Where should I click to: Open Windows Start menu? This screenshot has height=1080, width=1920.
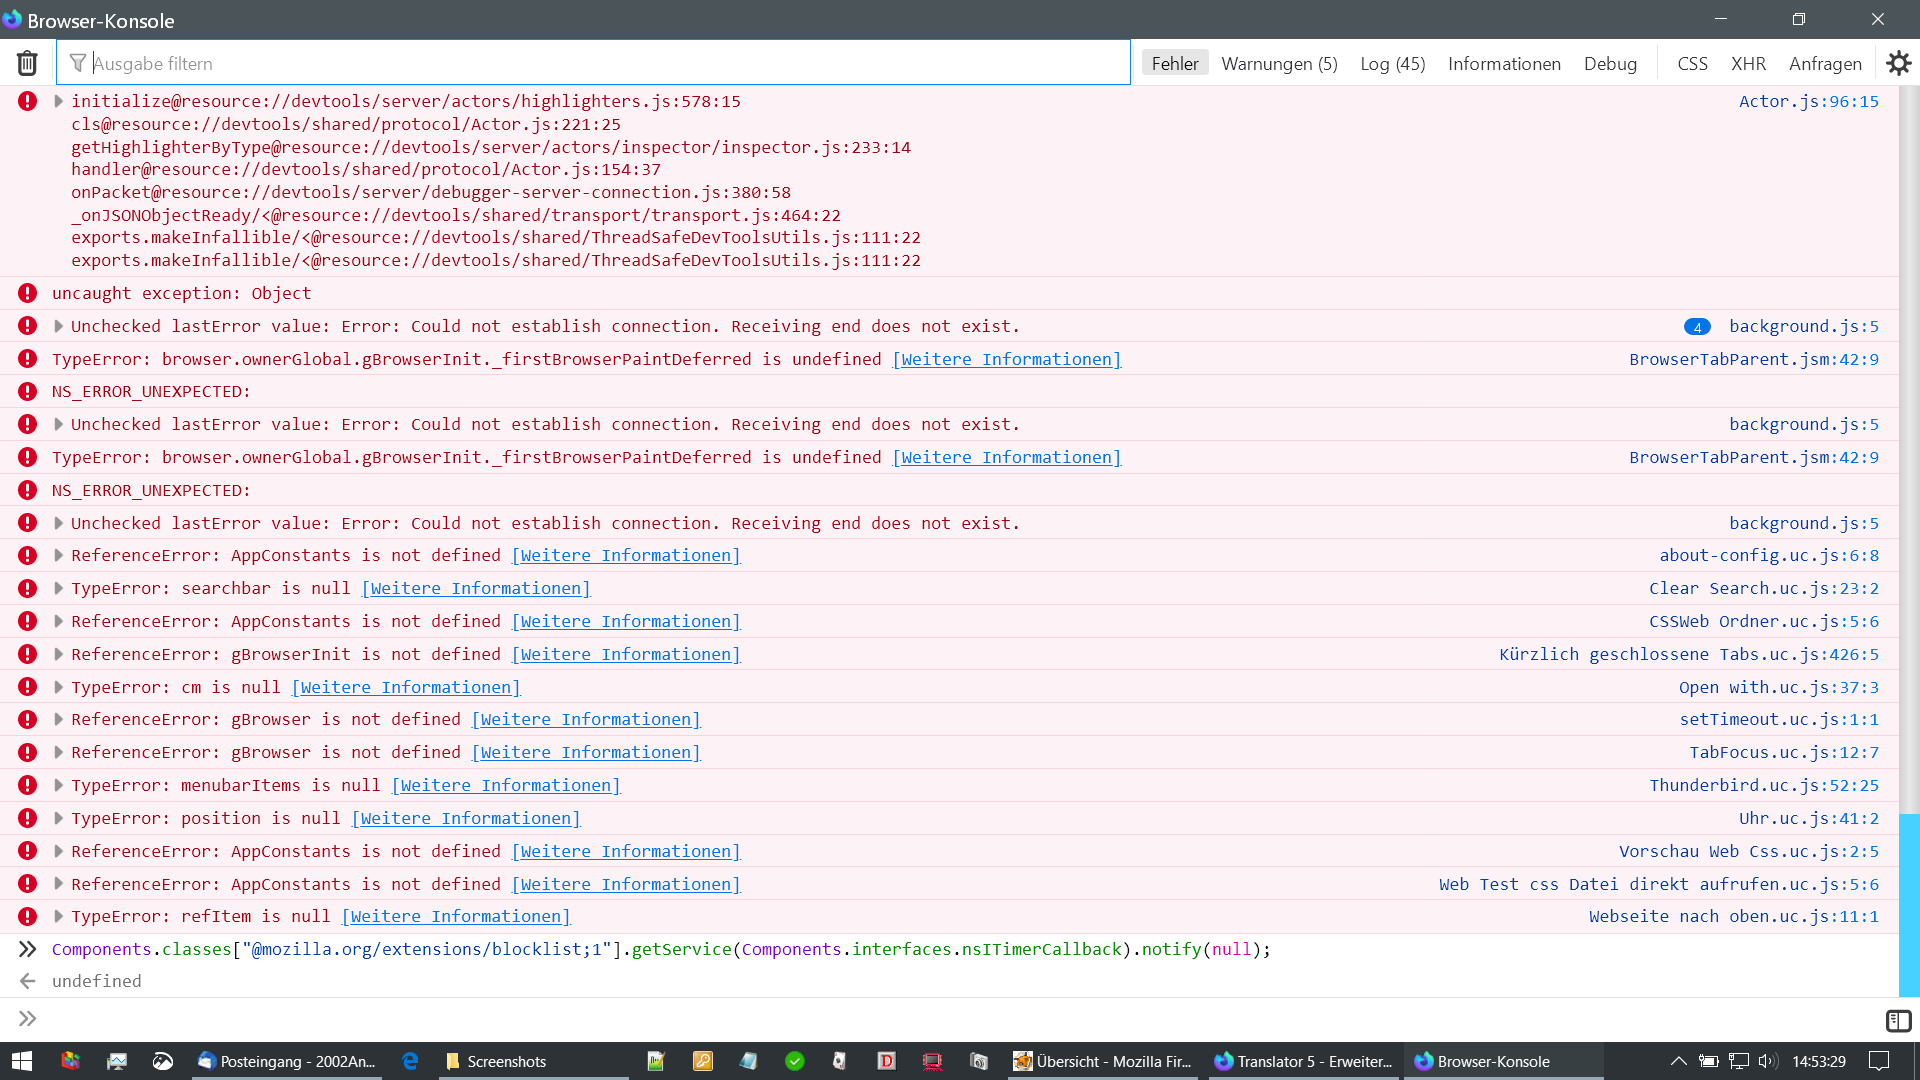click(22, 1061)
